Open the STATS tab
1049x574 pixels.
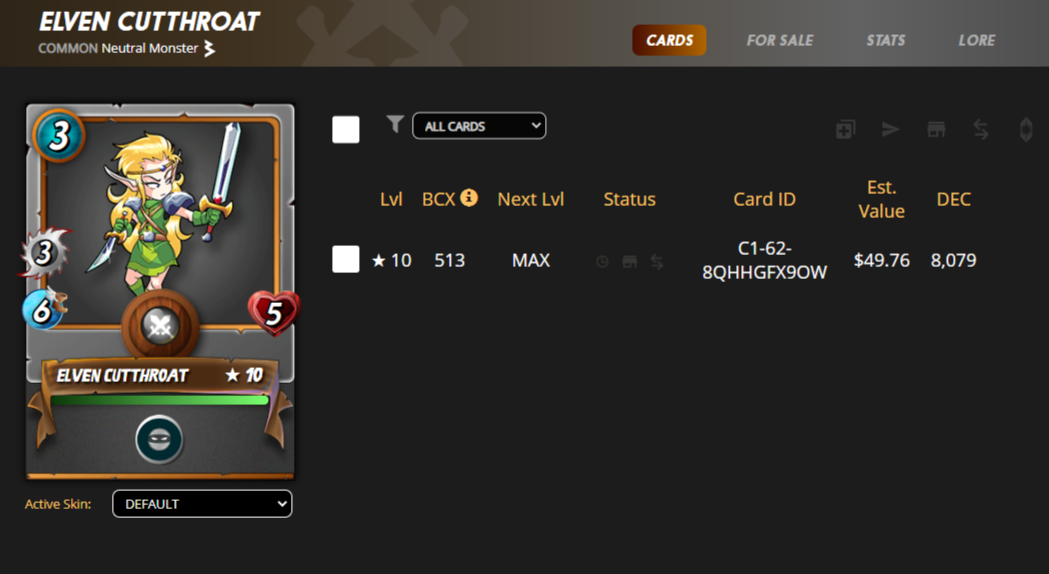tap(886, 40)
